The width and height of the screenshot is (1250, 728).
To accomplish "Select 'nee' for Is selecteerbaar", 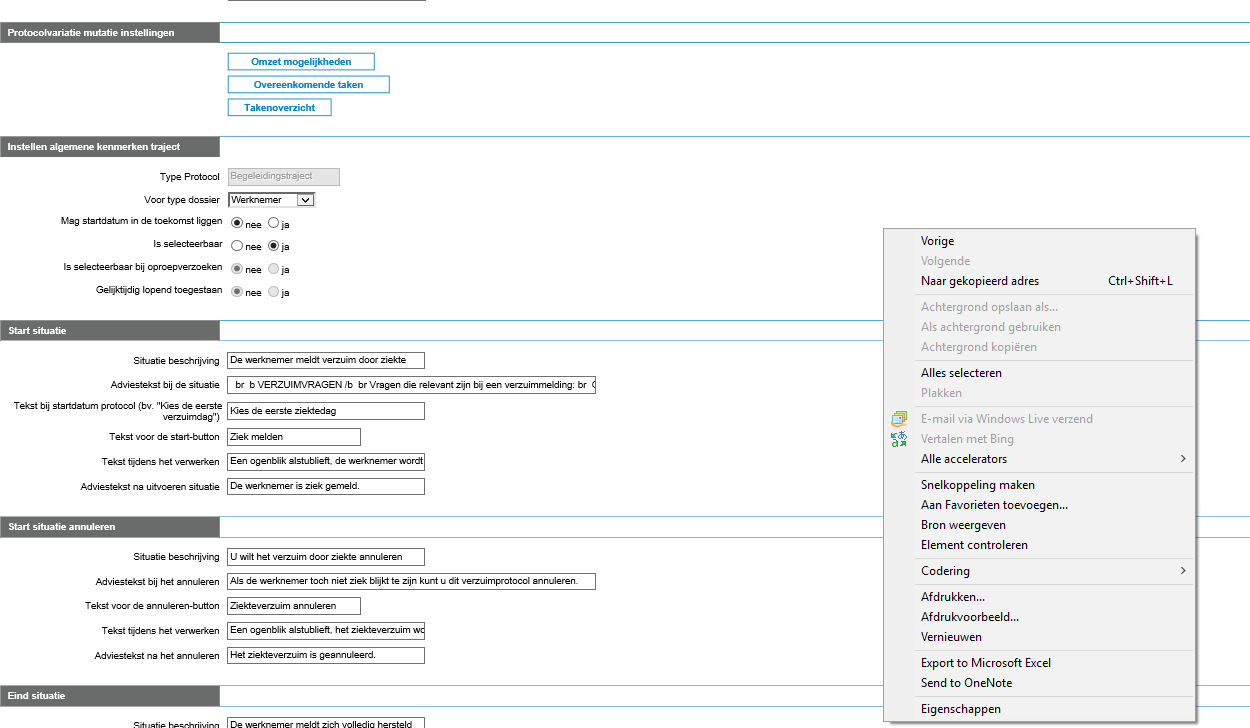I will [237, 246].
